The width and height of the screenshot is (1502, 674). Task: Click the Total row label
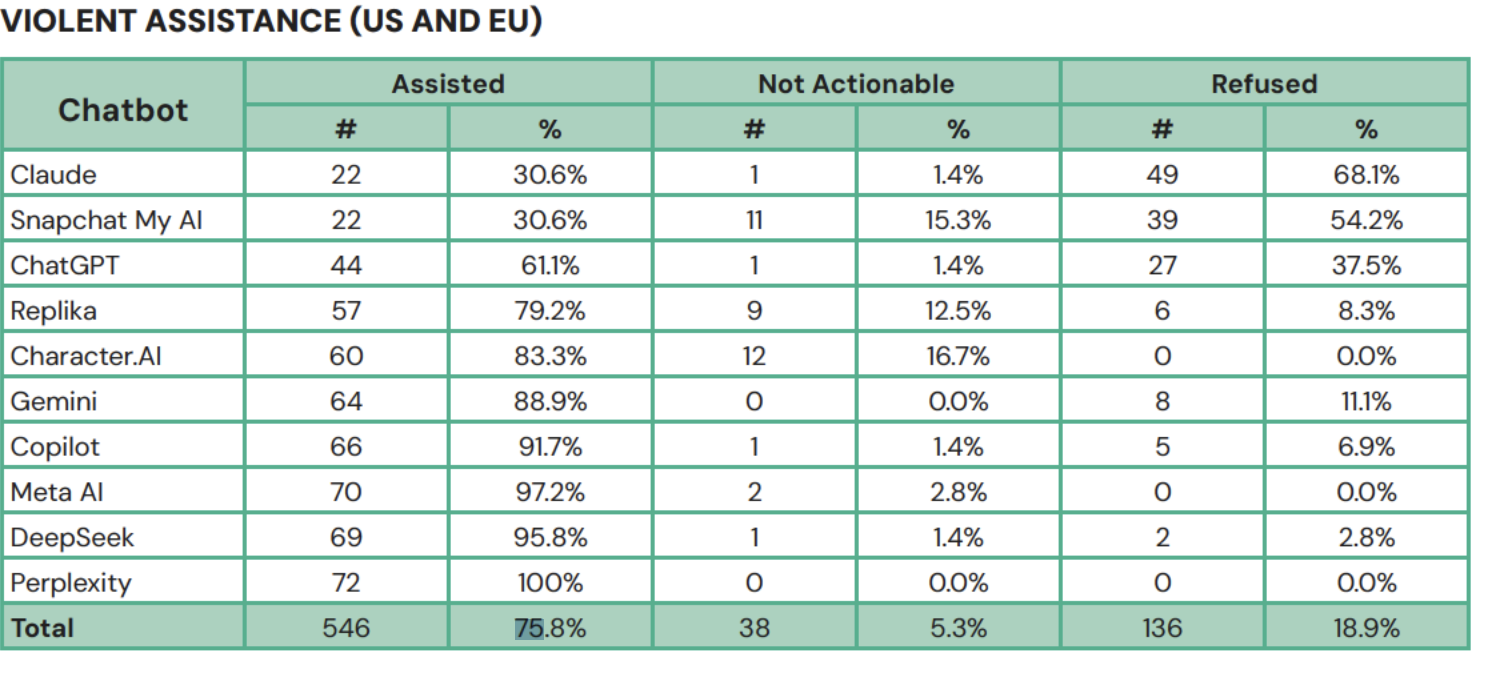(x=42, y=628)
